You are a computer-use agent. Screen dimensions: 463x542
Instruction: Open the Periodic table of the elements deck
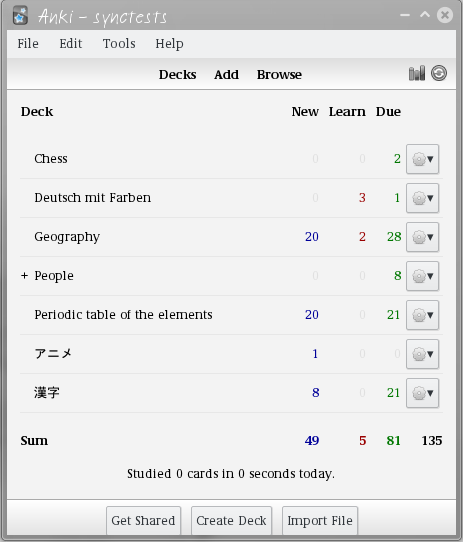pyautogui.click(x=123, y=315)
